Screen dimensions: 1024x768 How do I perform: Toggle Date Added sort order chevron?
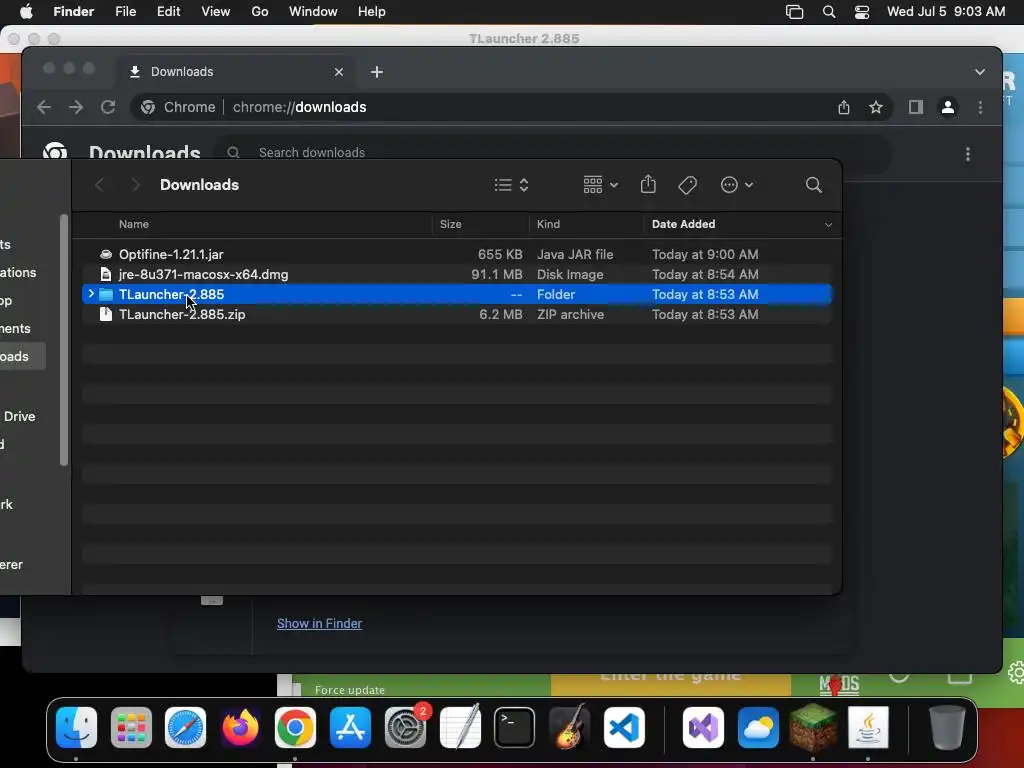828,225
